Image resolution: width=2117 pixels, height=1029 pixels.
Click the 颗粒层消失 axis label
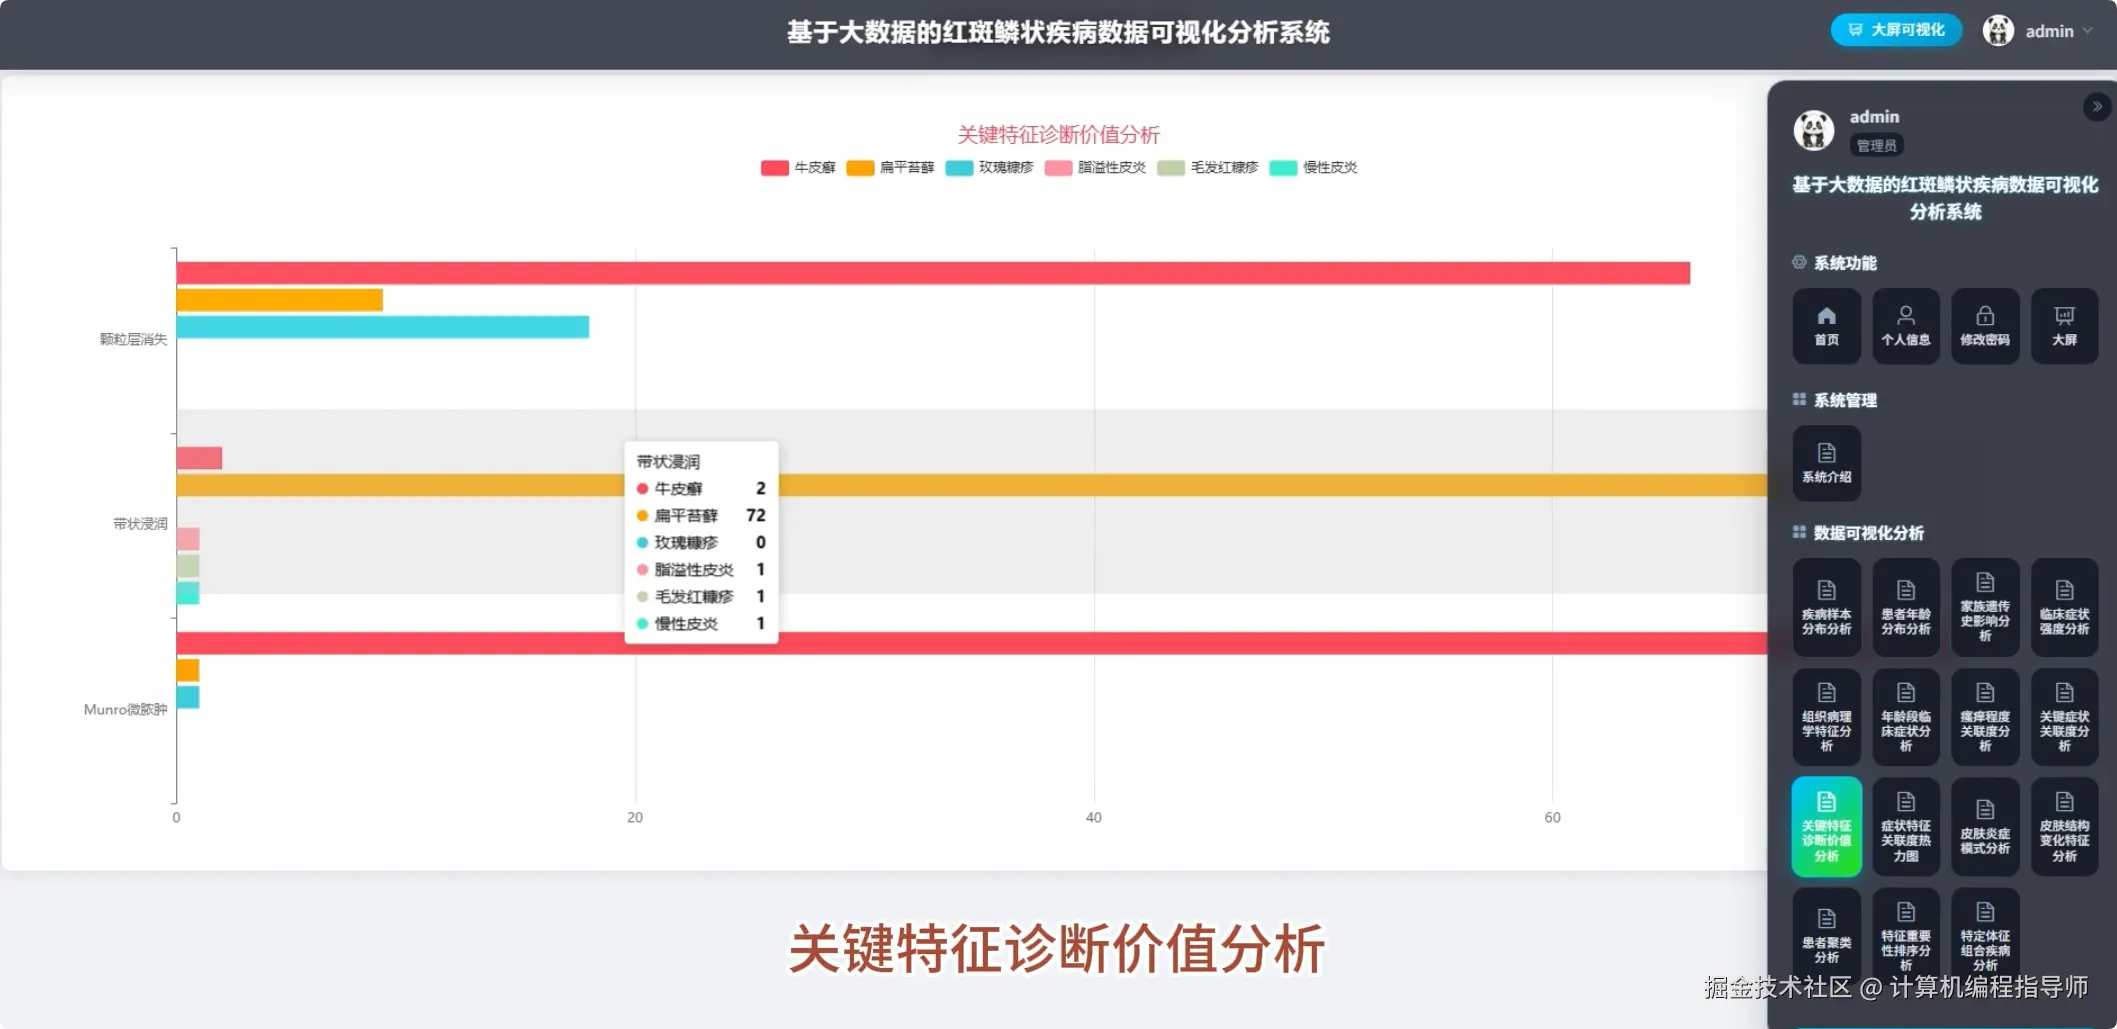(x=133, y=339)
